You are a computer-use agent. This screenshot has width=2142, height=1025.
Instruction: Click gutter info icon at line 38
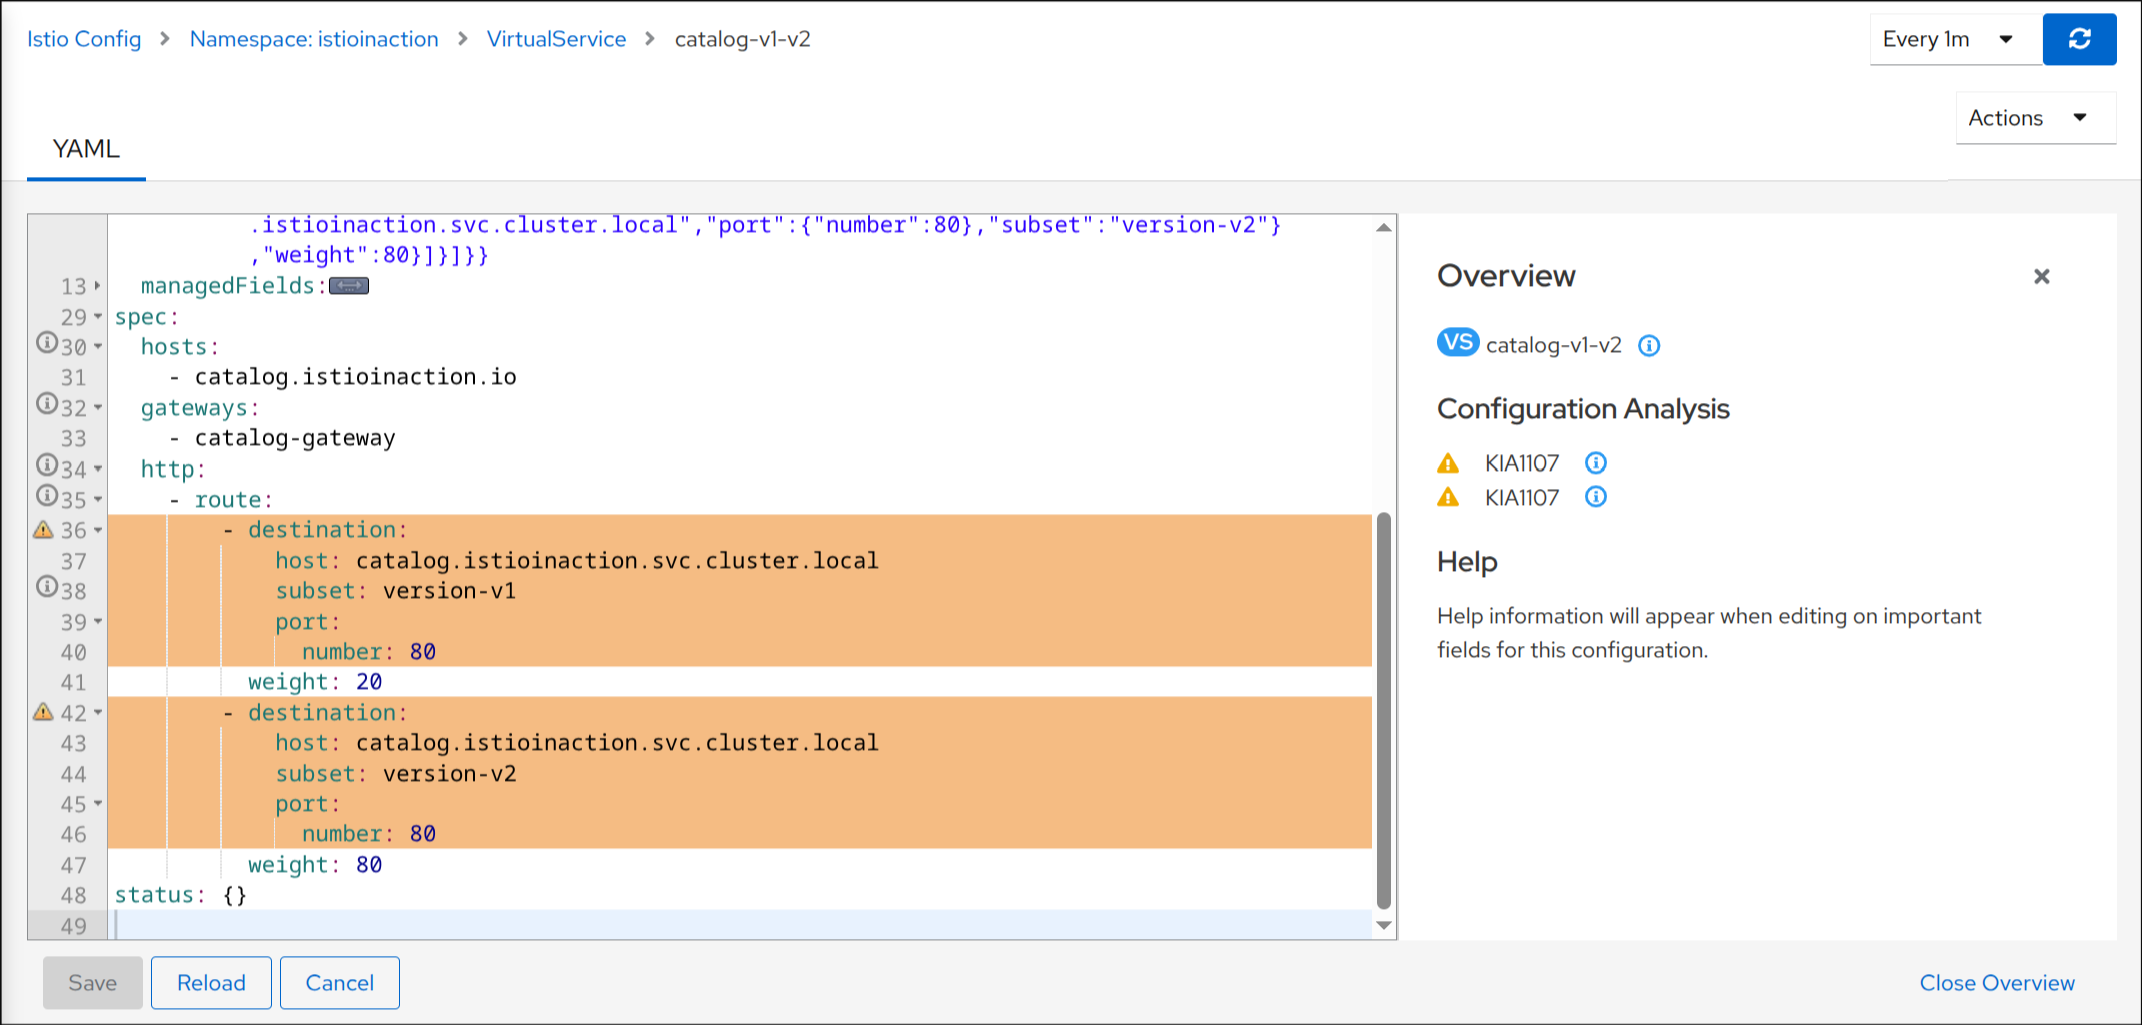tap(46, 586)
